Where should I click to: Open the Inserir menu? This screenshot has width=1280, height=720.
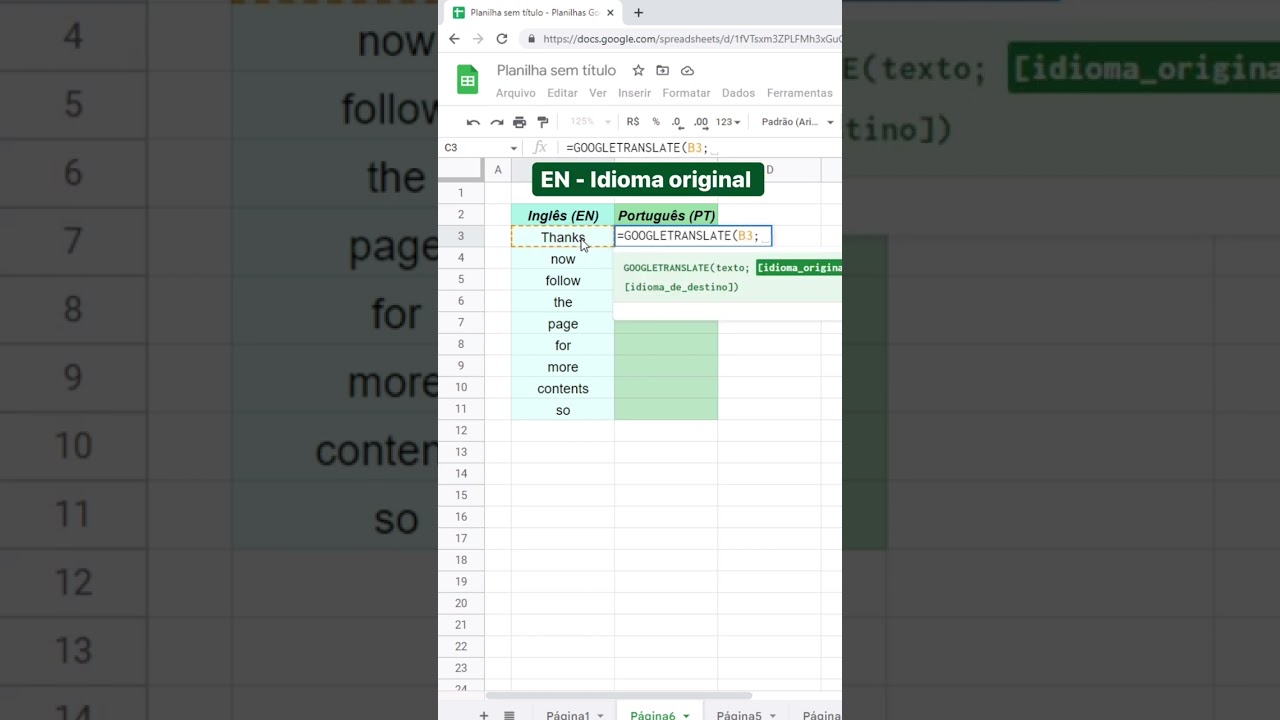click(634, 93)
